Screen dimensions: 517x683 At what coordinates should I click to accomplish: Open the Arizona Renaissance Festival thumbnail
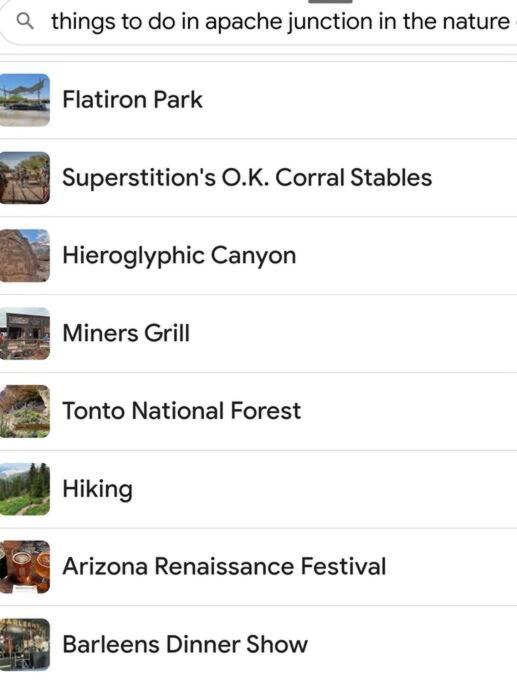pos(24,567)
